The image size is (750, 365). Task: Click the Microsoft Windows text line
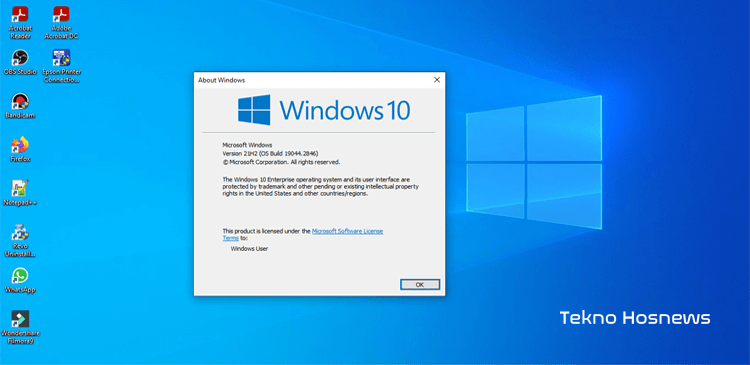[x=247, y=144]
